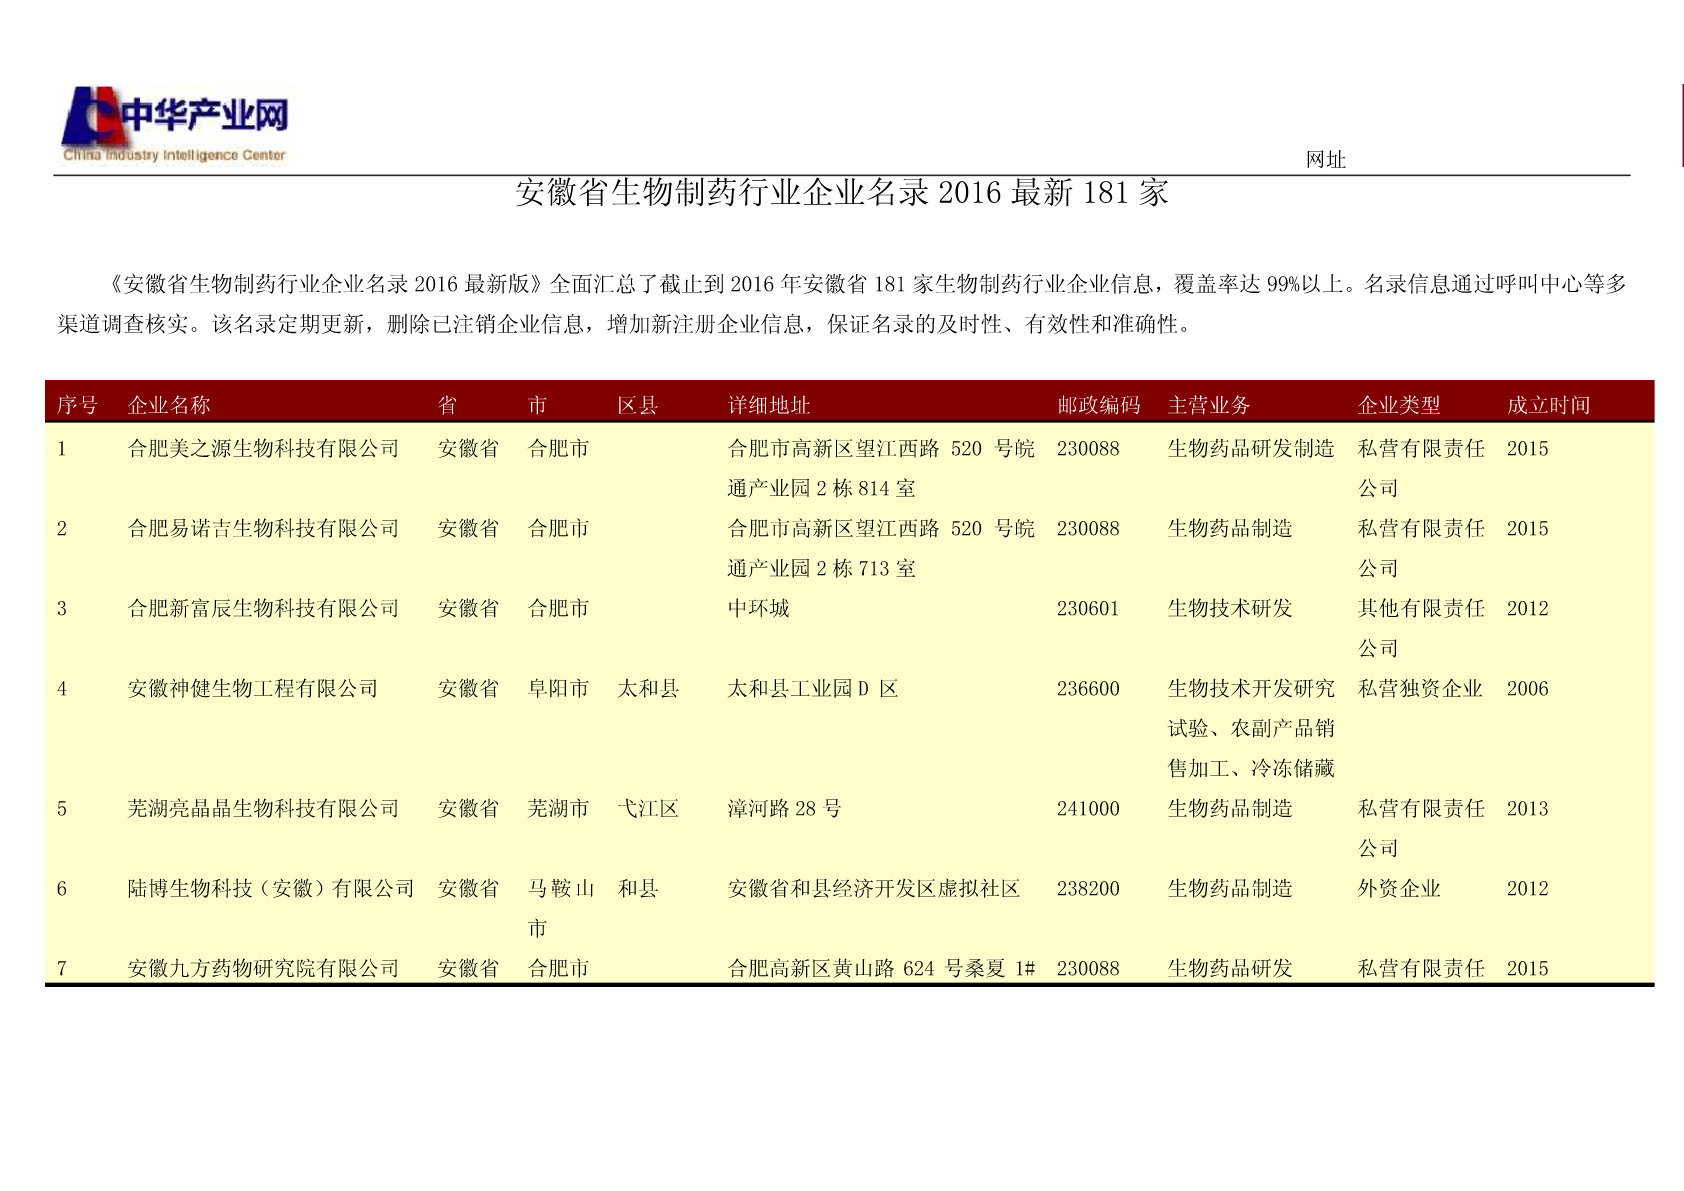Click city cell 阜阳市
1684x1191 pixels.
point(558,689)
